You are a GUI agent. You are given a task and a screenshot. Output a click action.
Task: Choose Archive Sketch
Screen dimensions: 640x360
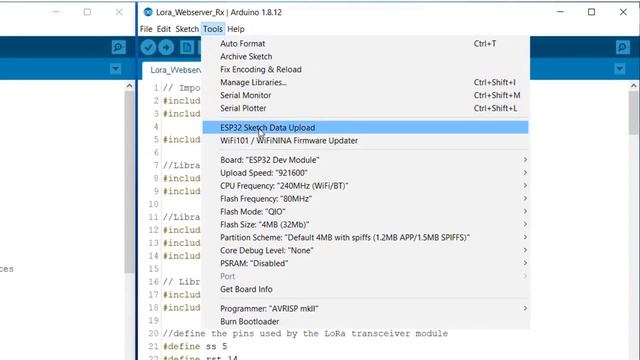coord(365,56)
